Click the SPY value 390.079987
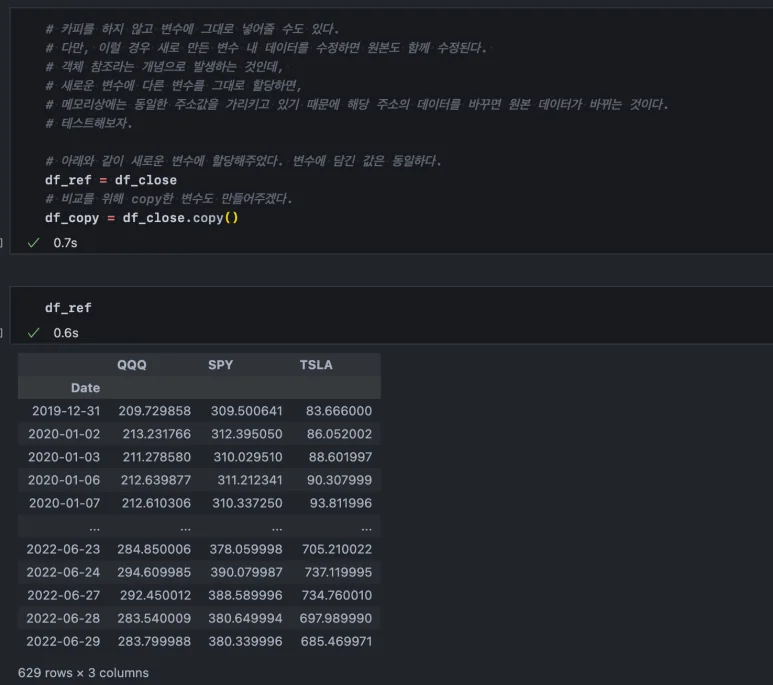Image resolution: width=773 pixels, height=685 pixels. tap(246, 572)
